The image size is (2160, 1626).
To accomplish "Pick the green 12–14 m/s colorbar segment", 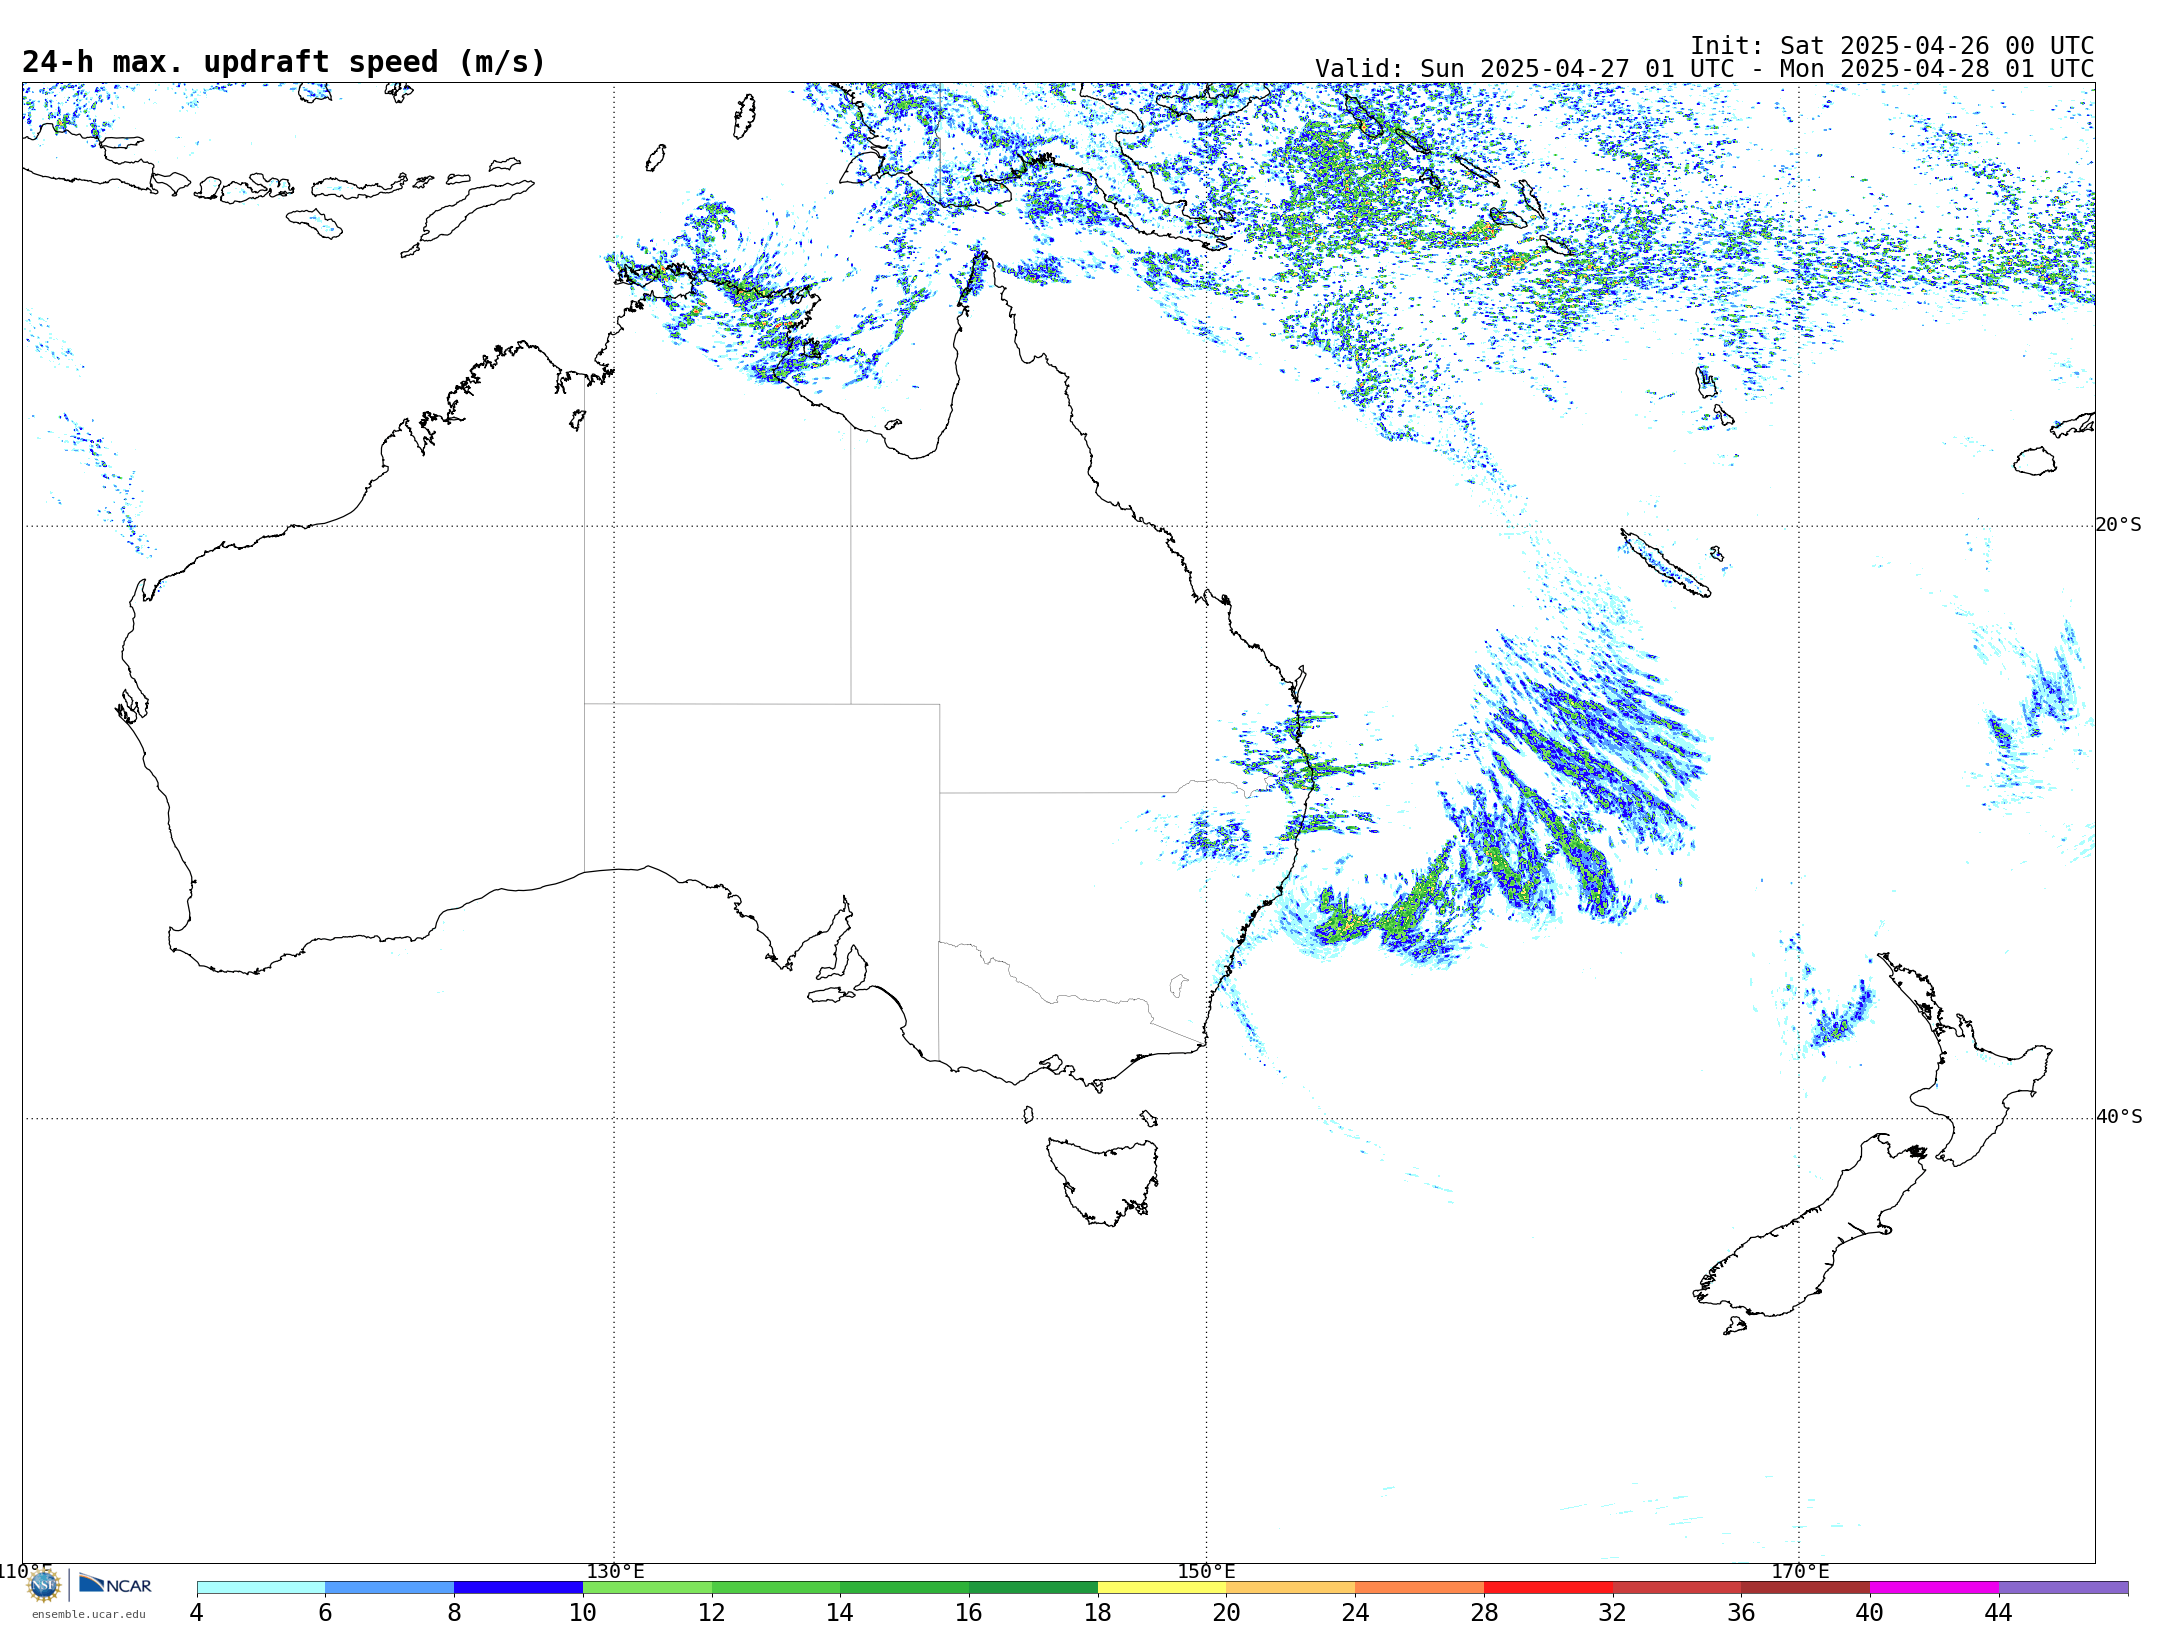I will click(x=776, y=1588).
